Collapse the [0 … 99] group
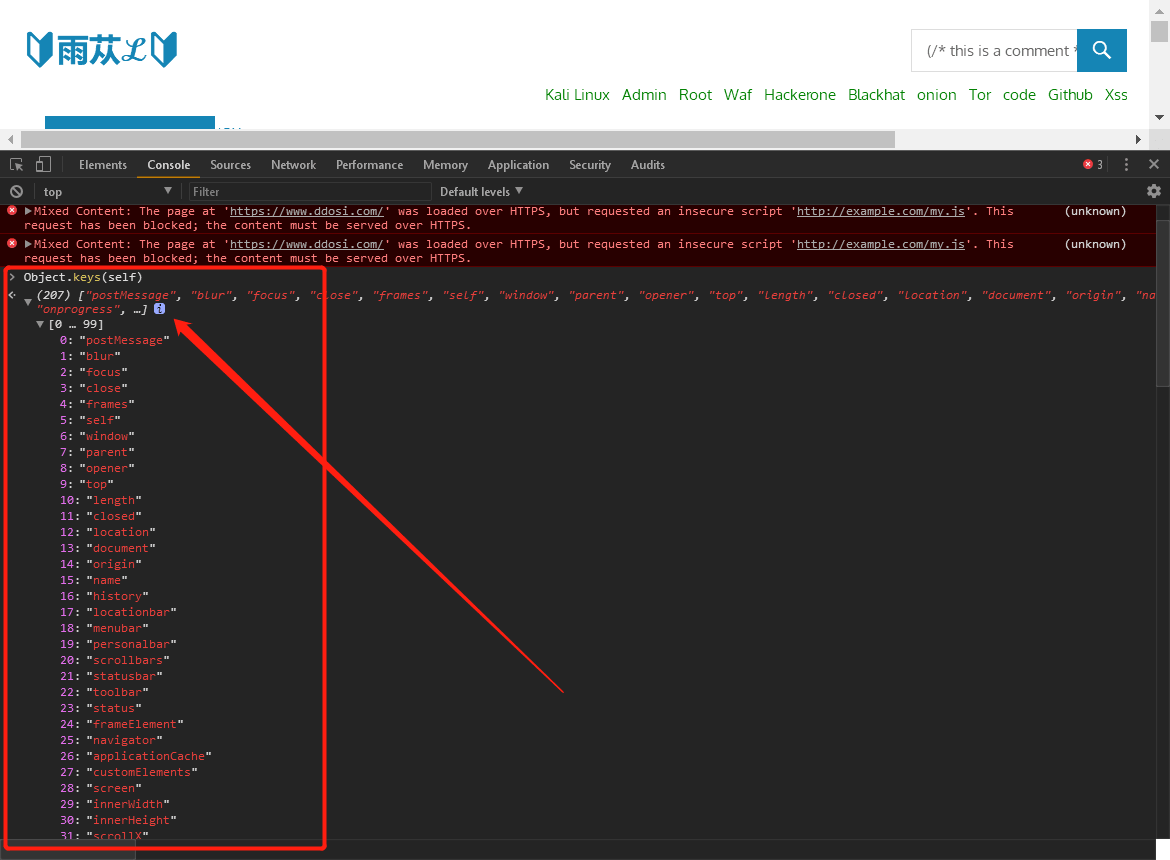The width and height of the screenshot is (1170, 860). tap(40, 324)
